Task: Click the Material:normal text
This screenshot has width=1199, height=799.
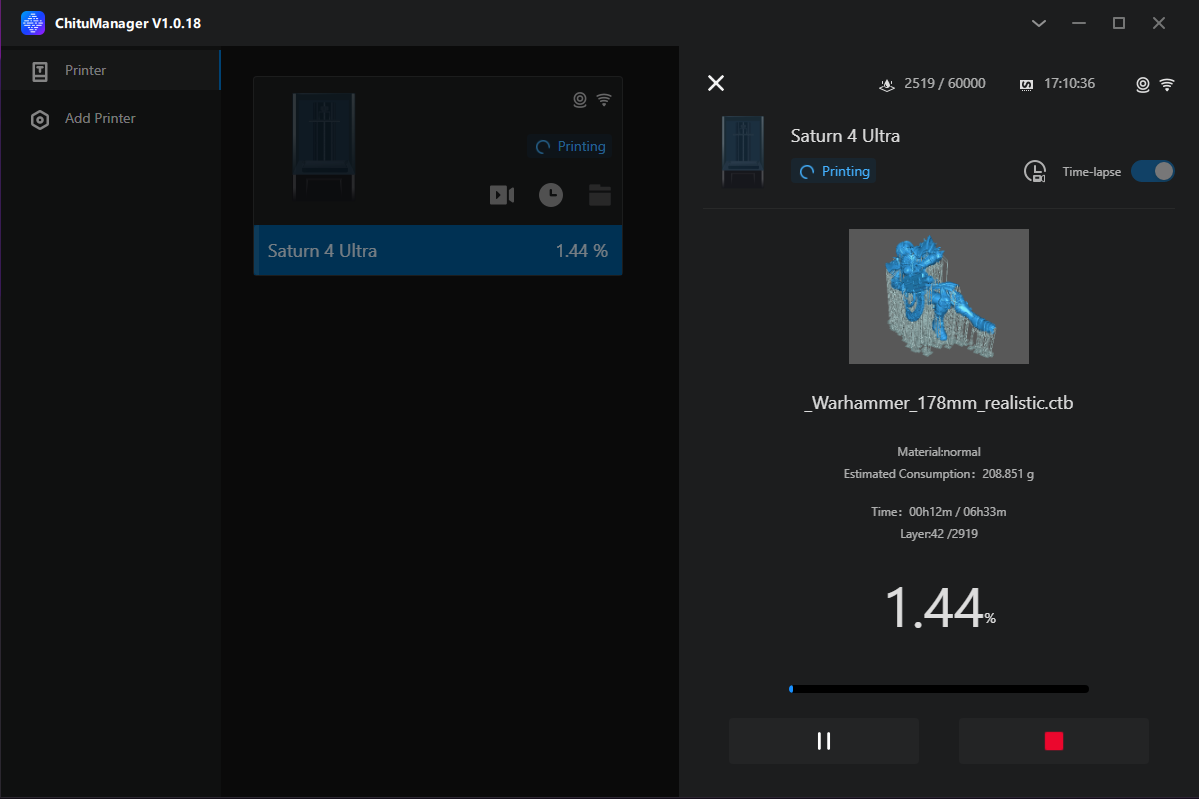Action: coord(938,452)
